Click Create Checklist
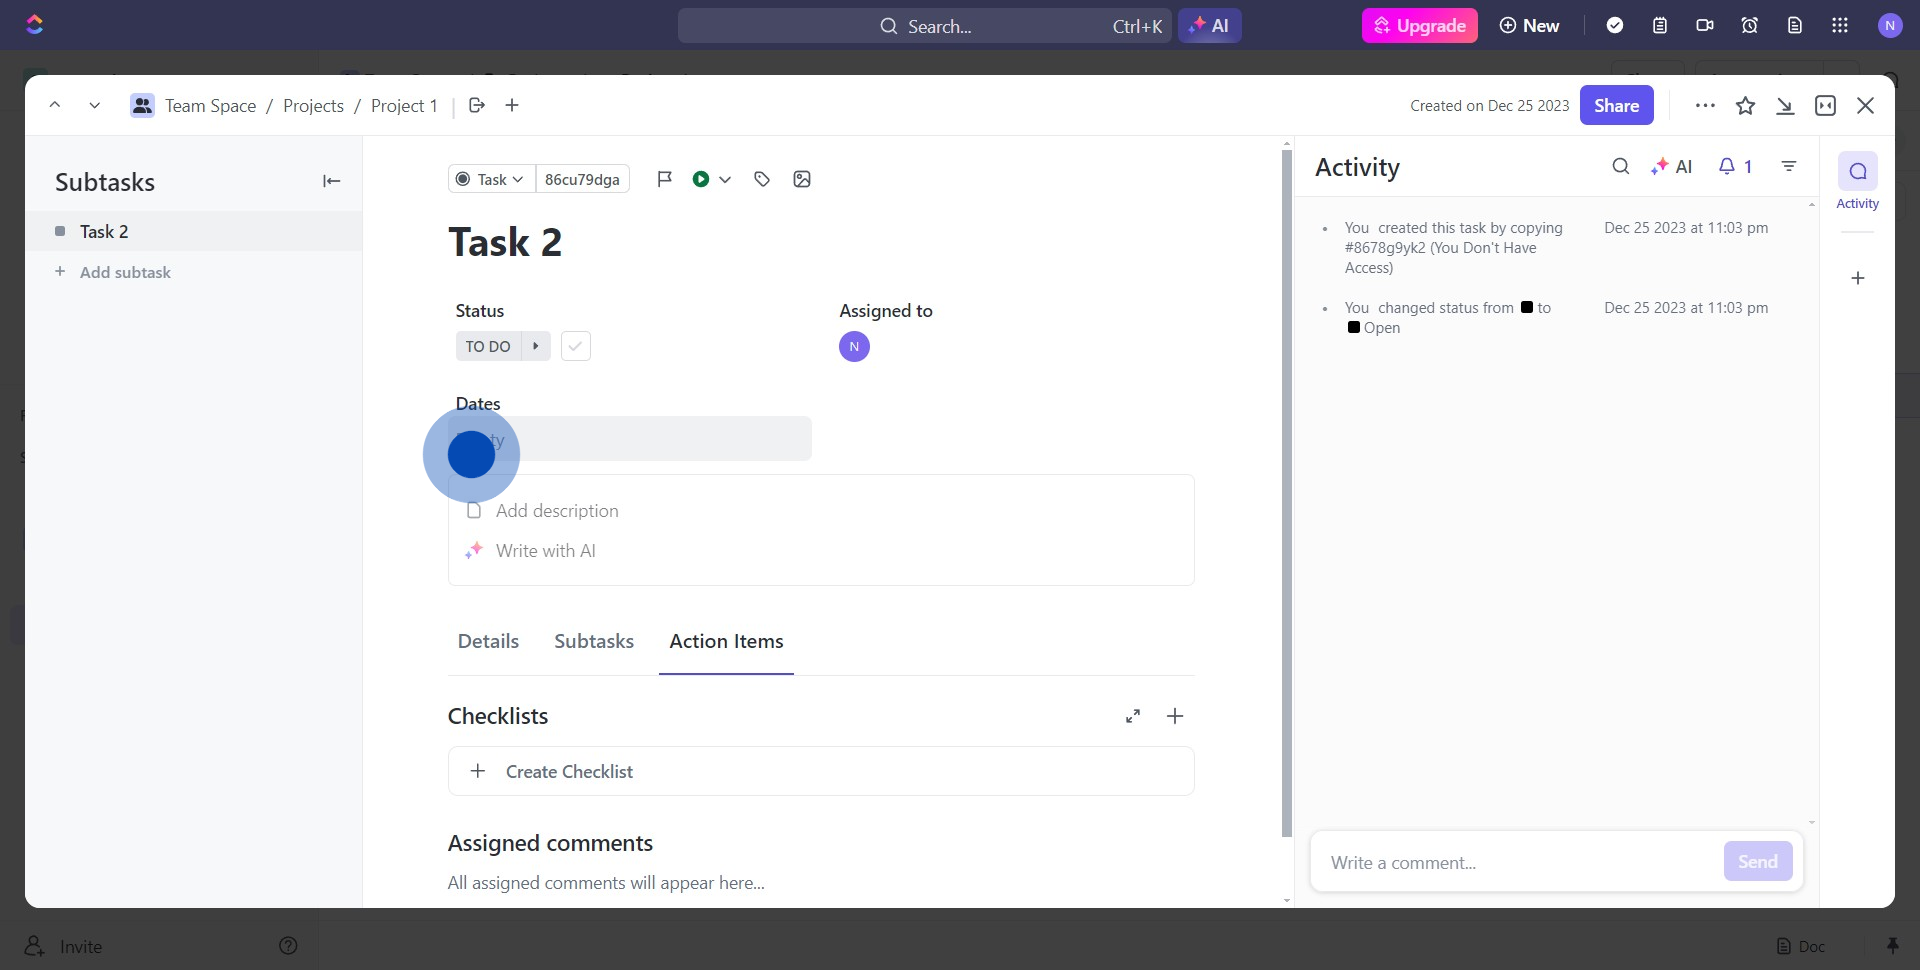The image size is (1920, 970). click(569, 772)
